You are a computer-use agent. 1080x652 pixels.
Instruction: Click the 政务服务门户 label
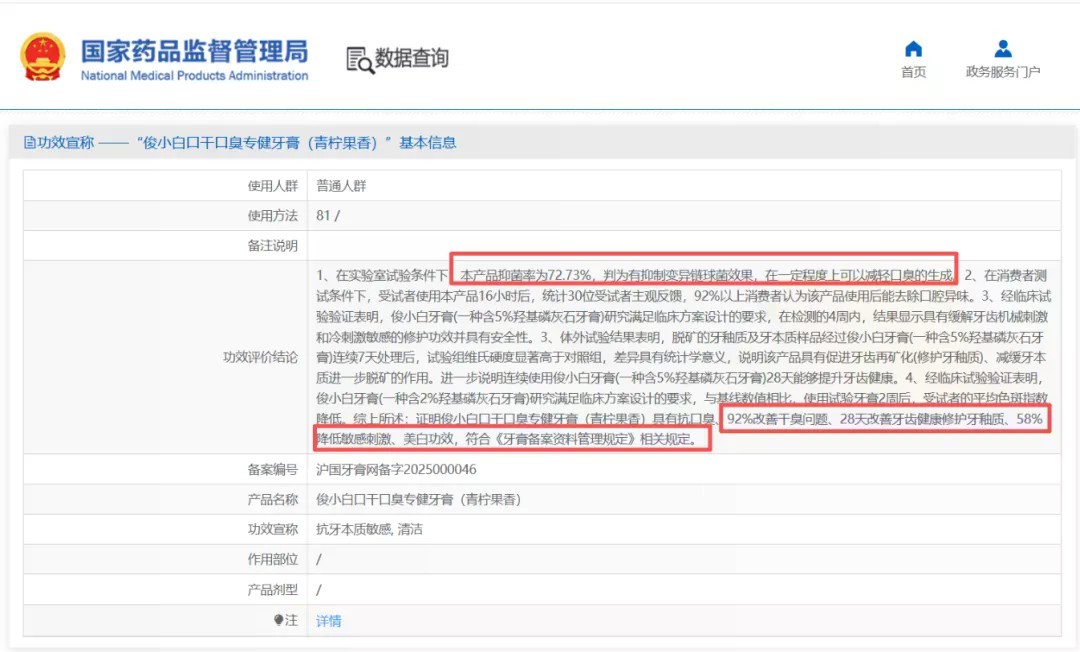pyautogui.click(x=1003, y=72)
